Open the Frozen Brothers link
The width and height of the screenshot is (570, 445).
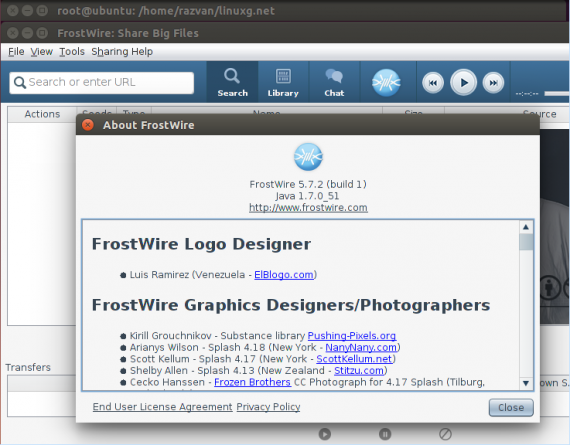[x=252, y=382]
